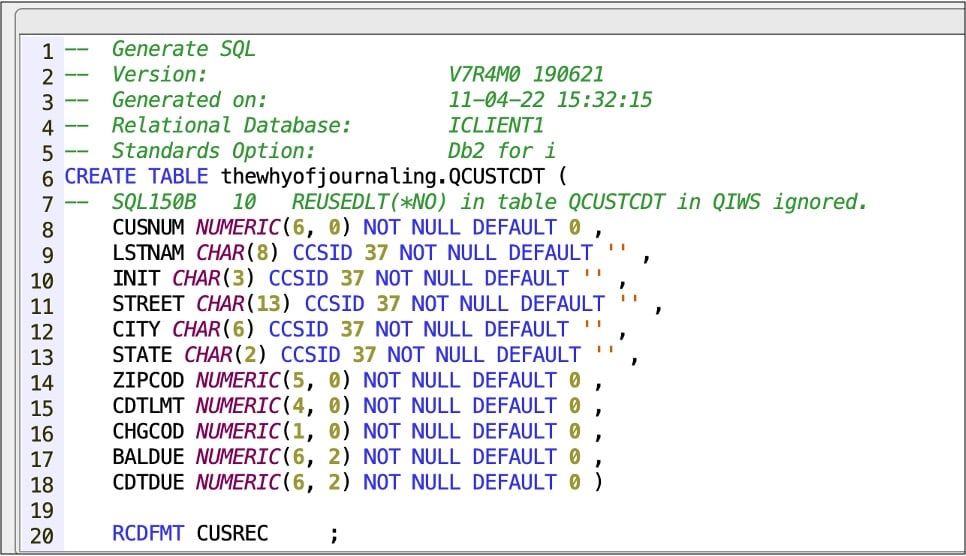This screenshot has height=556, width=966.
Task: Click the CHGCOD column name
Action: tap(149, 432)
